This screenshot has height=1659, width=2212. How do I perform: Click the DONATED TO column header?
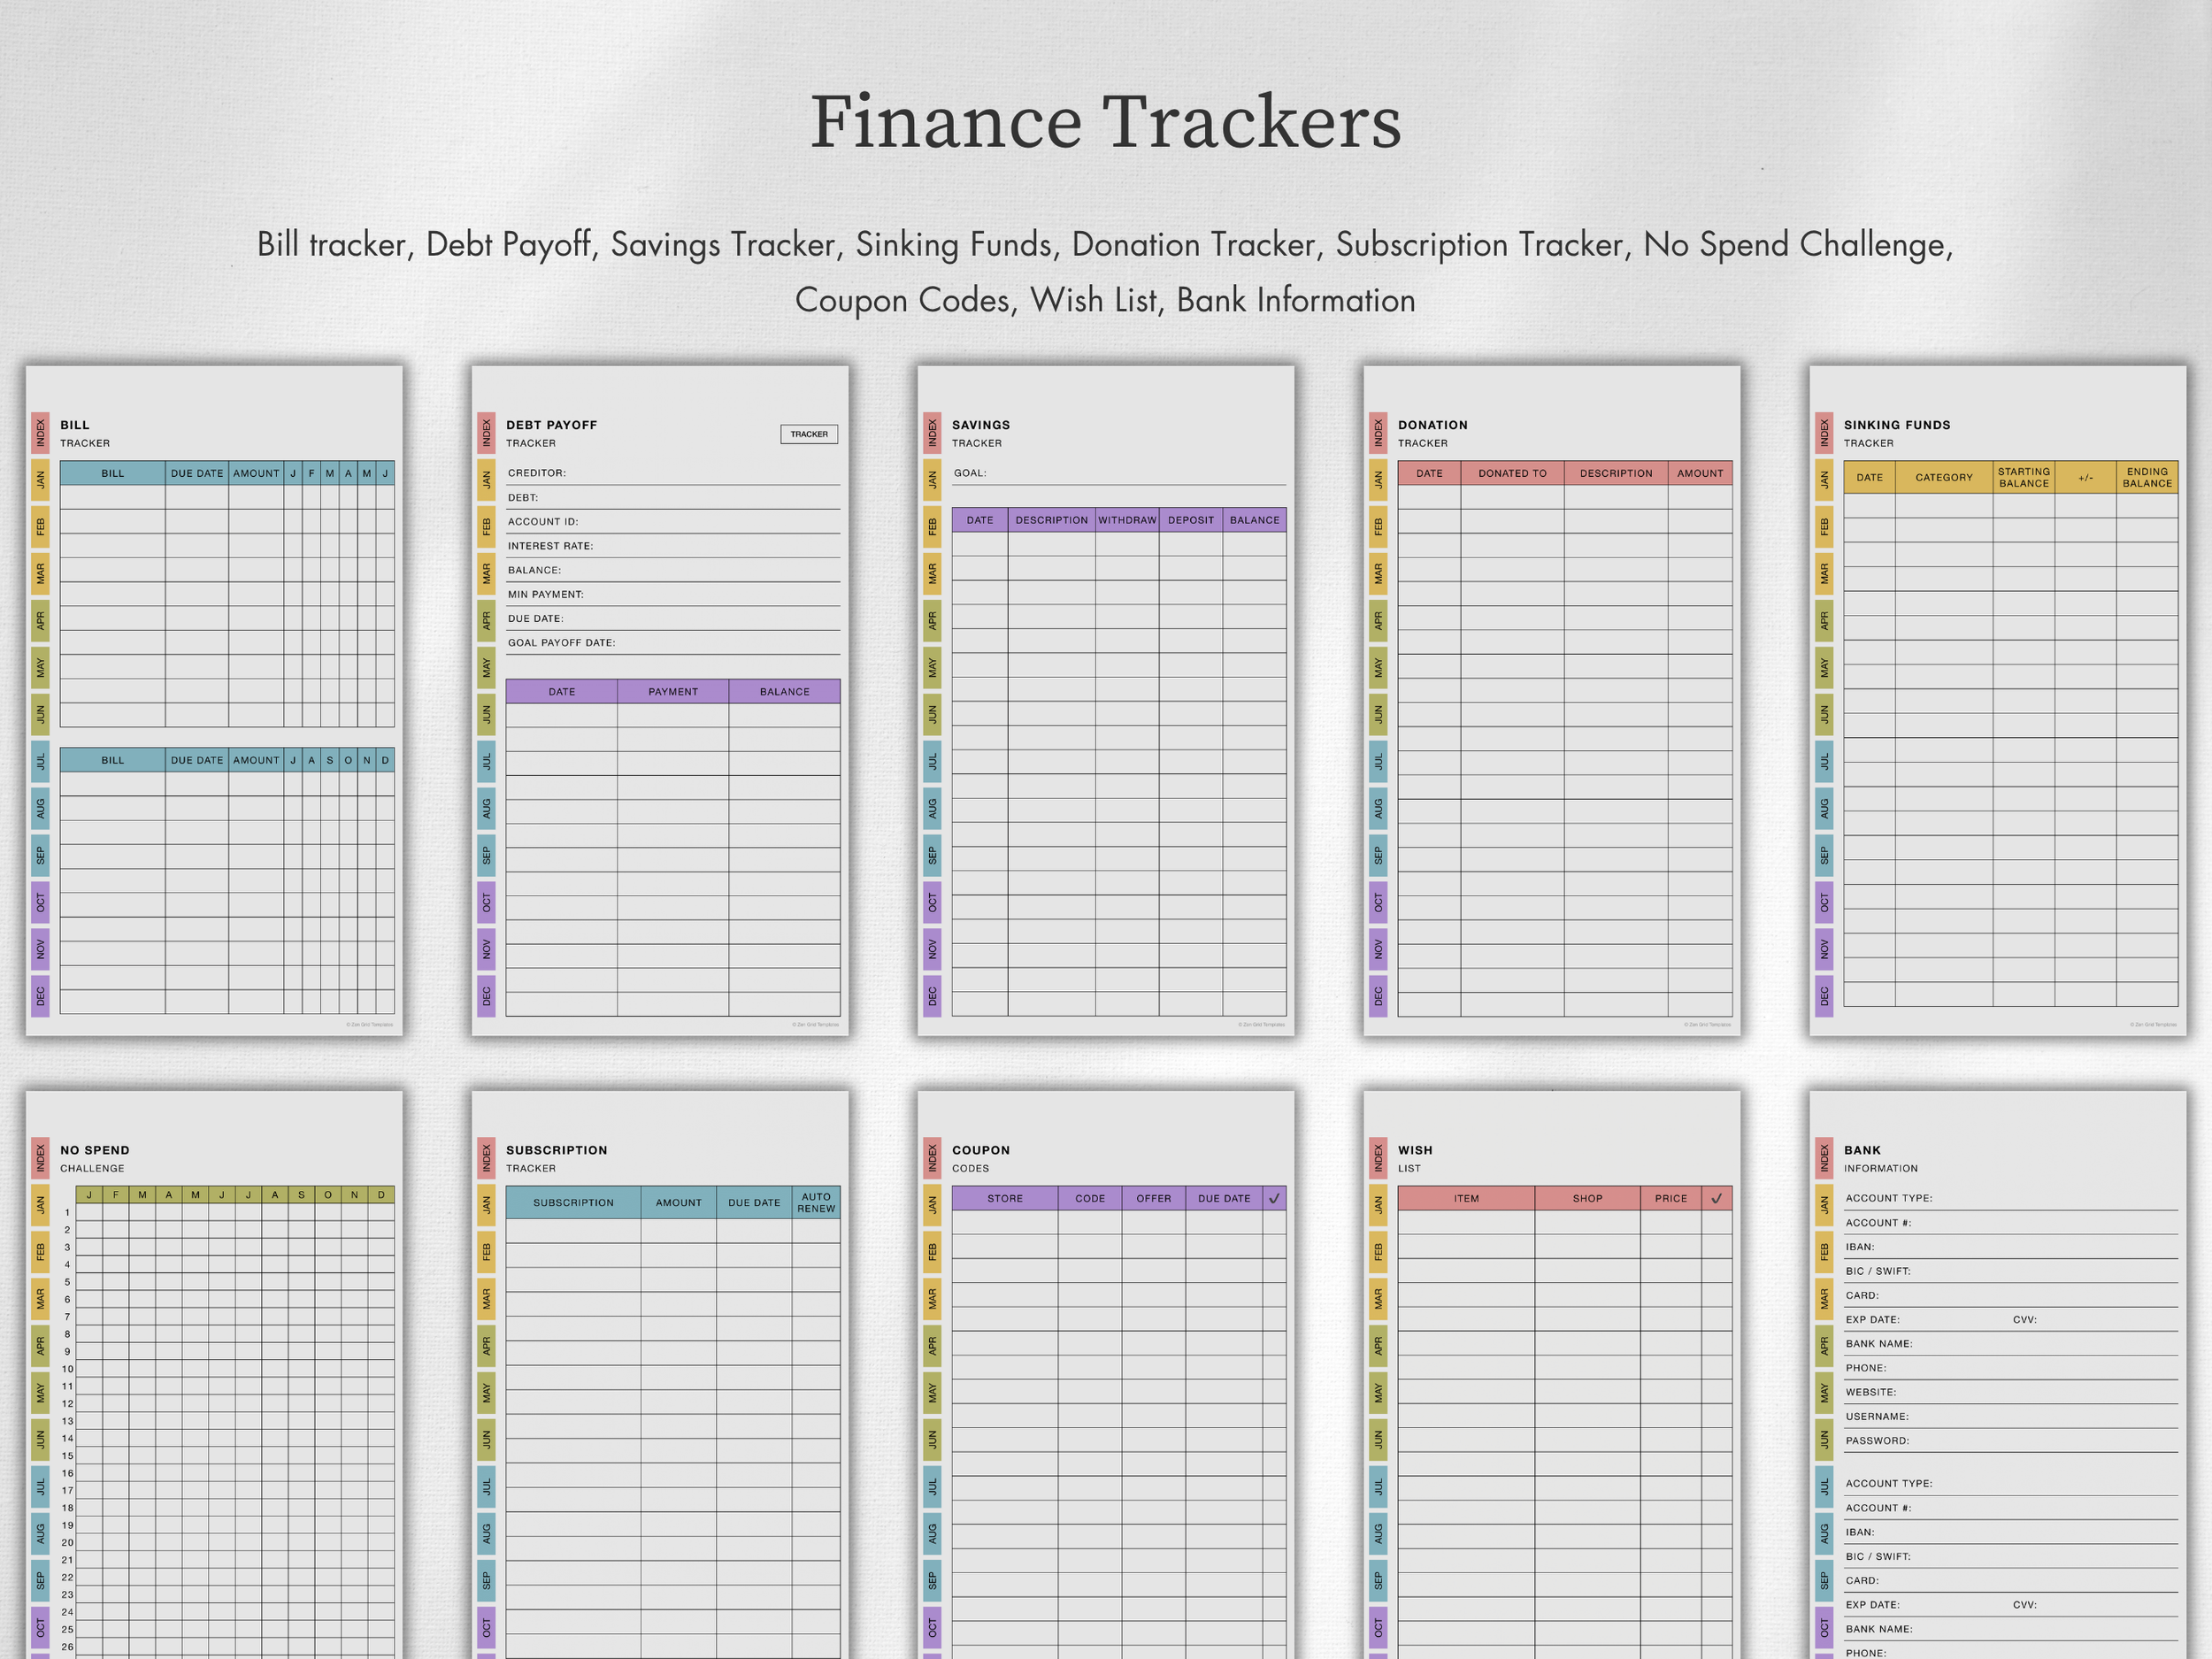click(x=1512, y=473)
